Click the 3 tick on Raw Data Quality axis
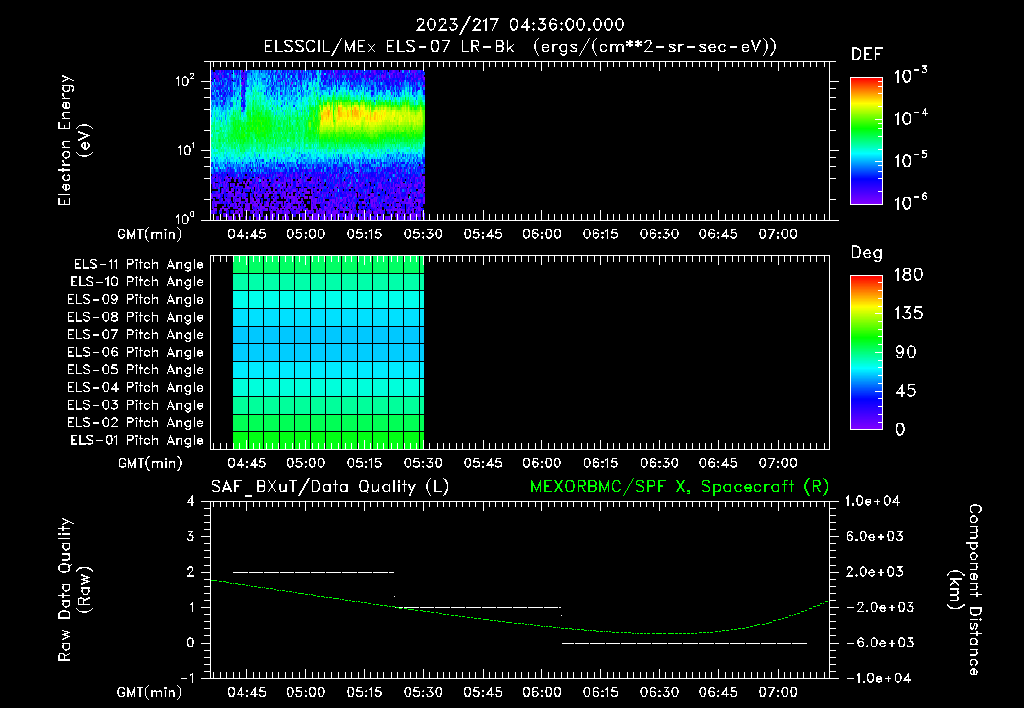 pyautogui.click(x=191, y=537)
